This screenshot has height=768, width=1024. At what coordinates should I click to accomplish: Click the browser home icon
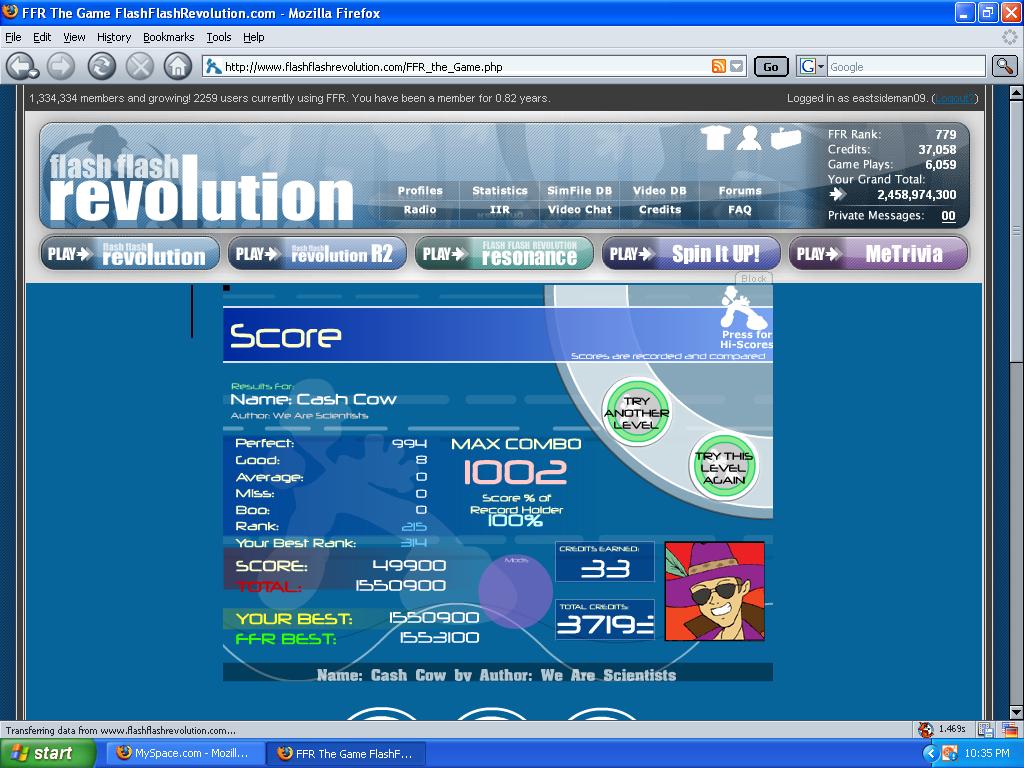click(x=178, y=66)
